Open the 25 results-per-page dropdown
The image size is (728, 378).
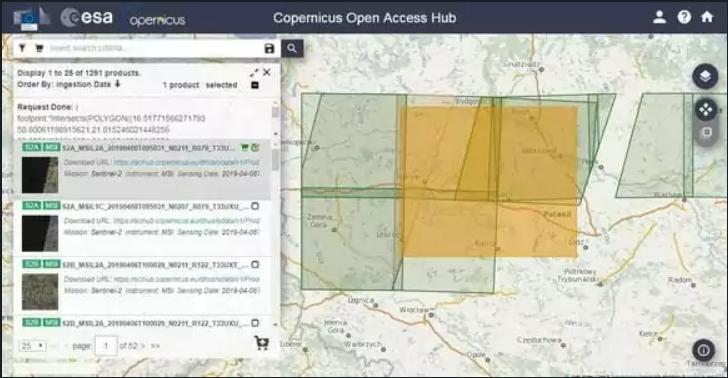(x=32, y=345)
